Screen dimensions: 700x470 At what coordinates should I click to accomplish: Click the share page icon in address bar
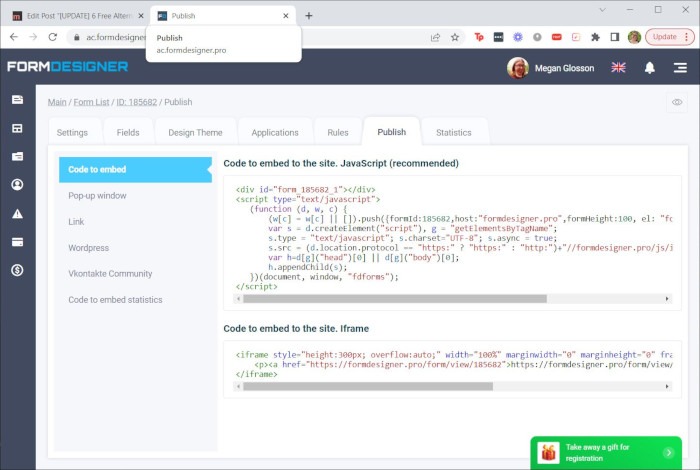pos(435,37)
